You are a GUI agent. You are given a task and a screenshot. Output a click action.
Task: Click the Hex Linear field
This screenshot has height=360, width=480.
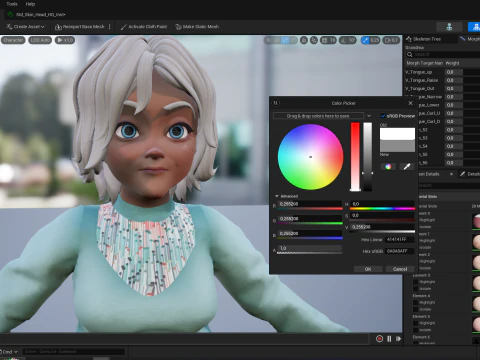[x=400, y=239]
